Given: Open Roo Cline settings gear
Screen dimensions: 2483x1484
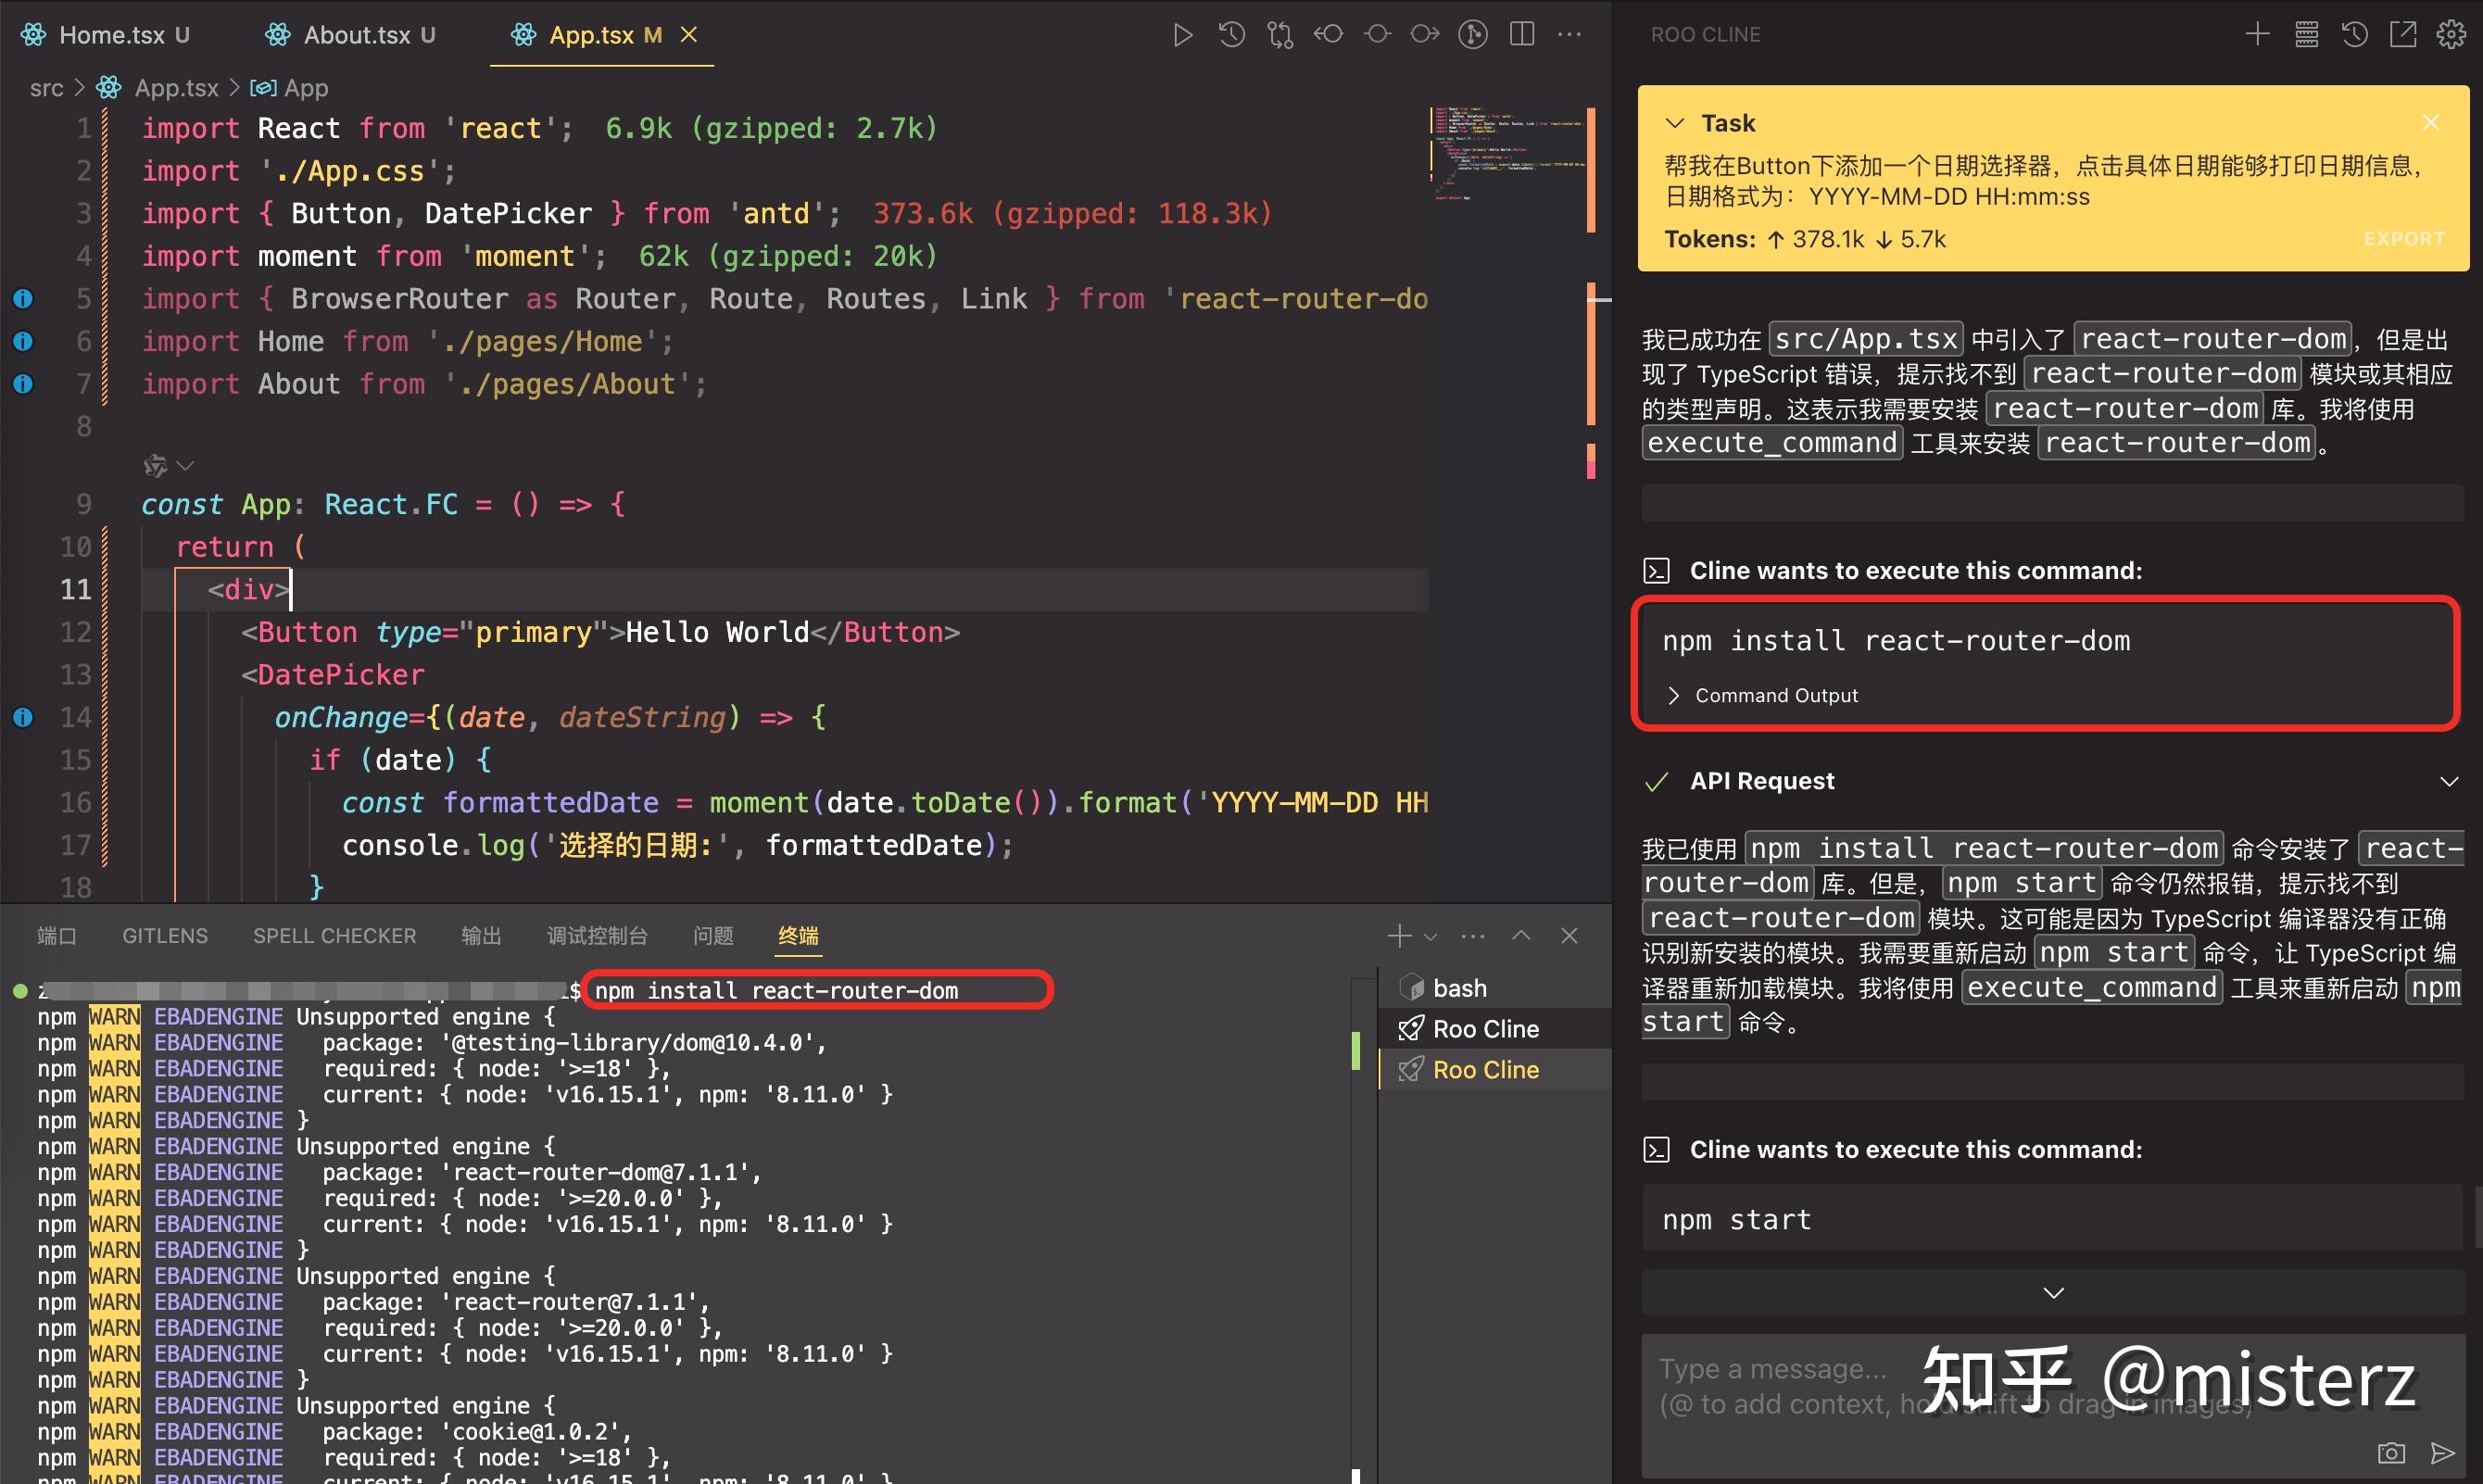Looking at the screenshot, I should pos(2451,34).
